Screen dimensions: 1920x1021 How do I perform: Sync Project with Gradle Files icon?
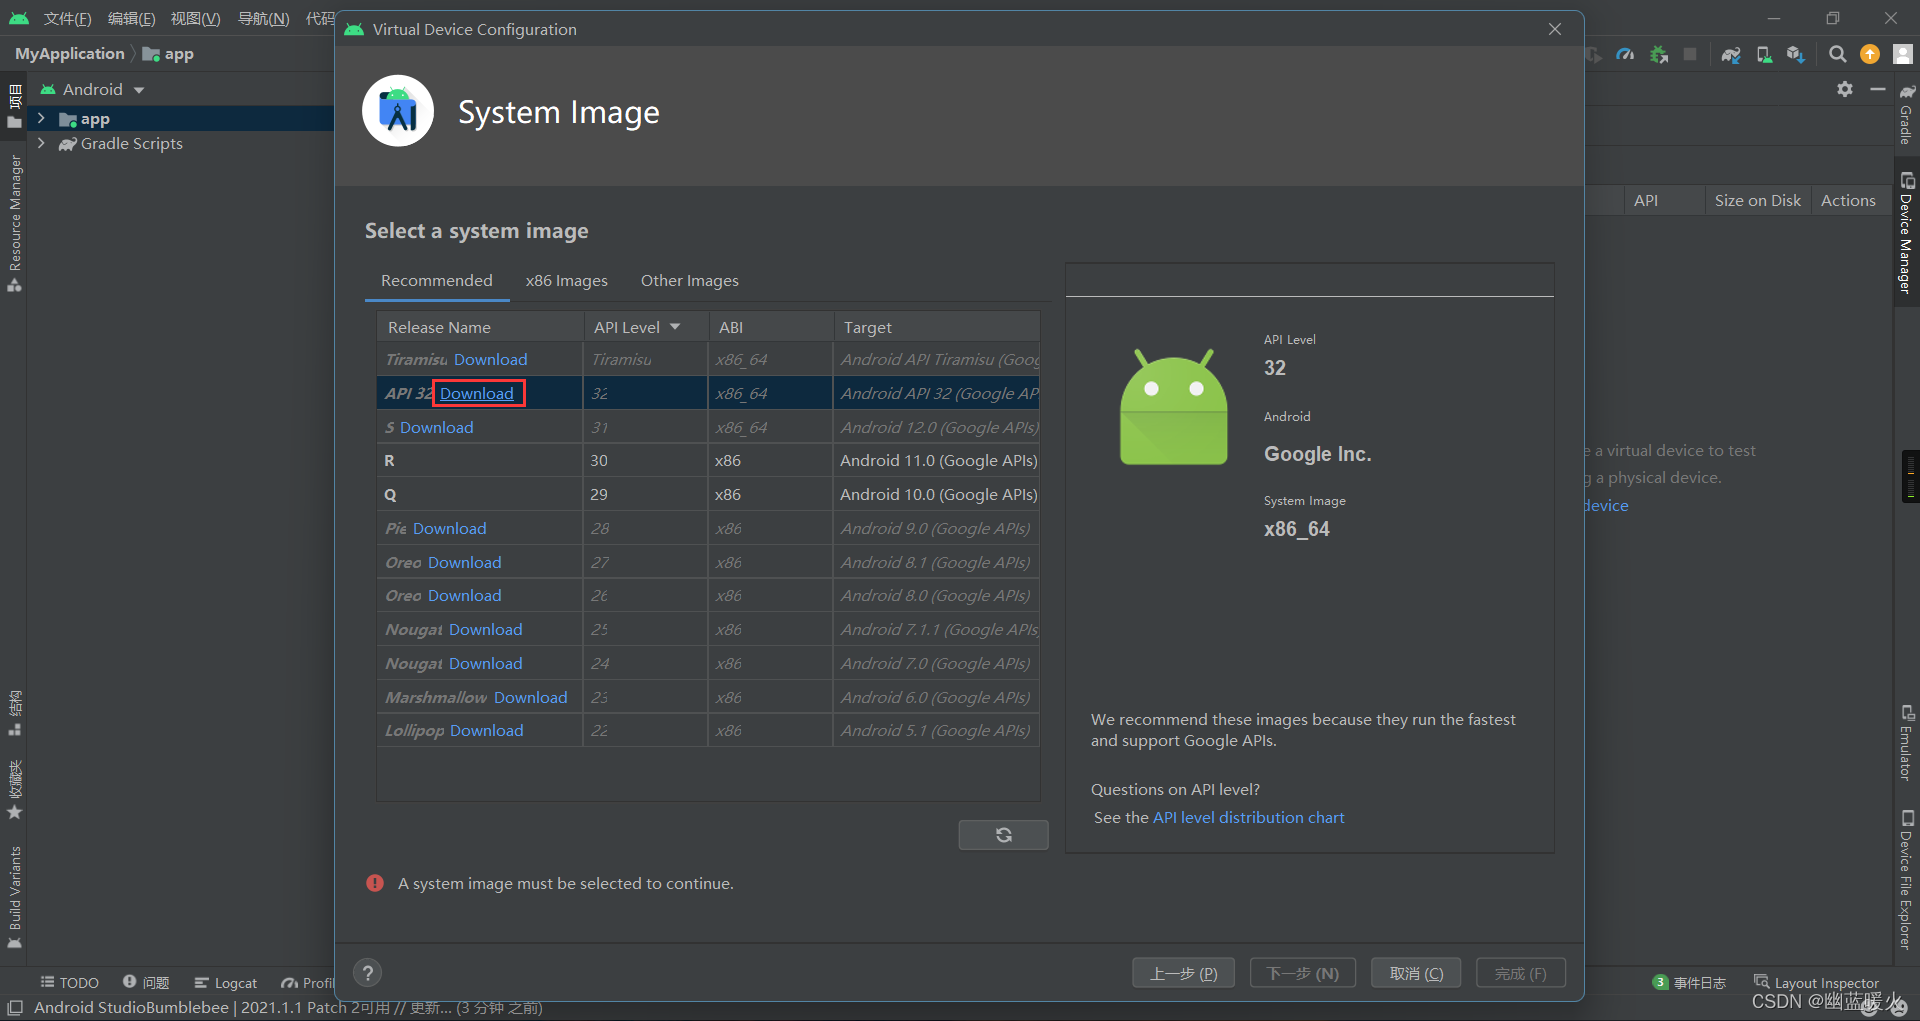1731,54
